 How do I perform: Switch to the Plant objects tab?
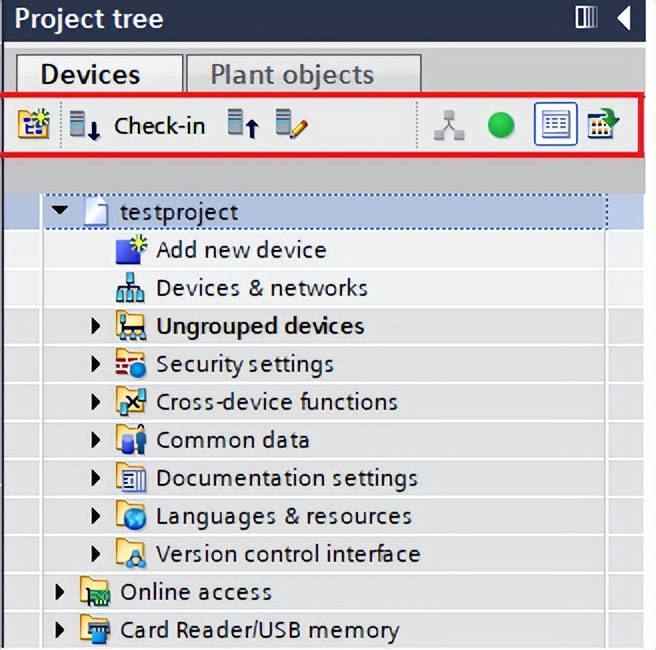(292, 74)
